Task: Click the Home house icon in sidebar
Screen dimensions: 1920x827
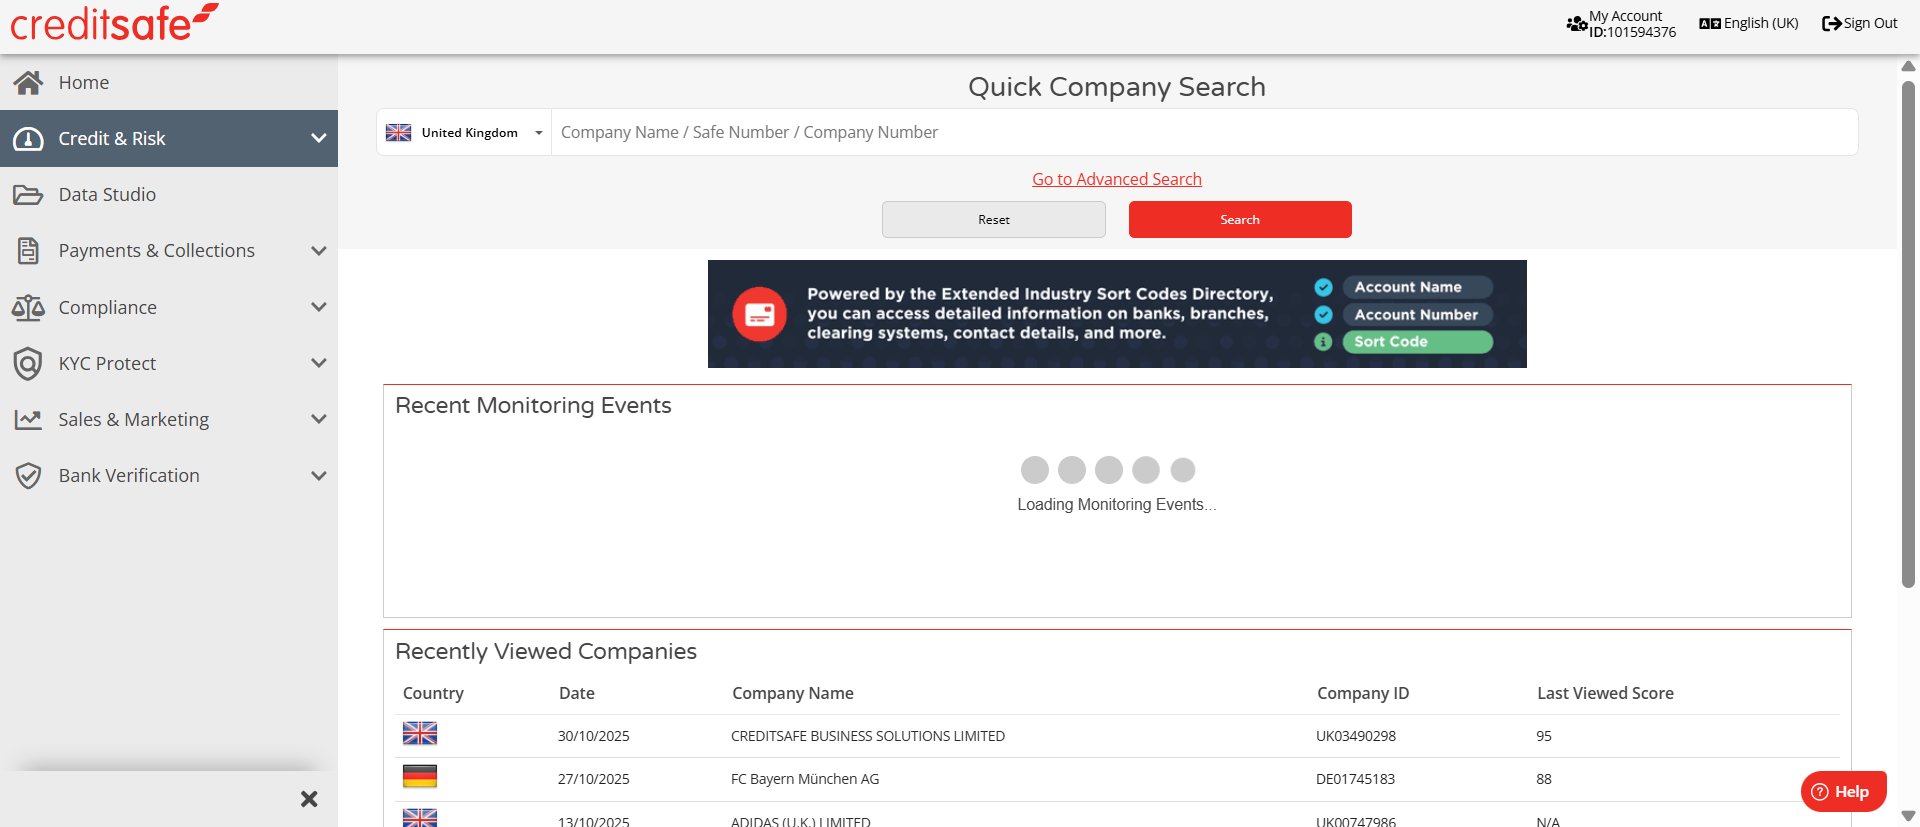Action: pos(28,83)
